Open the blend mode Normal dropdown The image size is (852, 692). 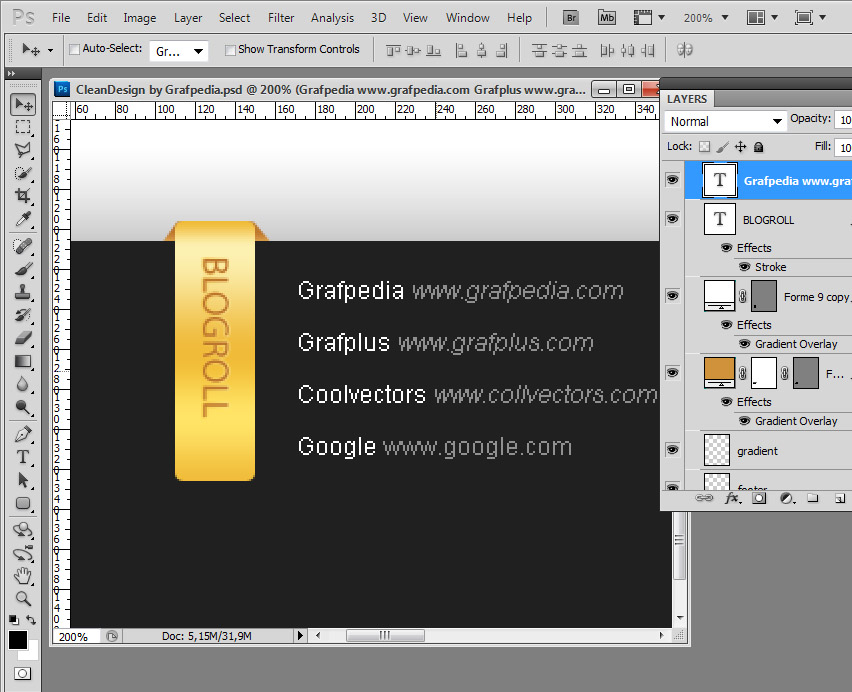pos(725,122)
